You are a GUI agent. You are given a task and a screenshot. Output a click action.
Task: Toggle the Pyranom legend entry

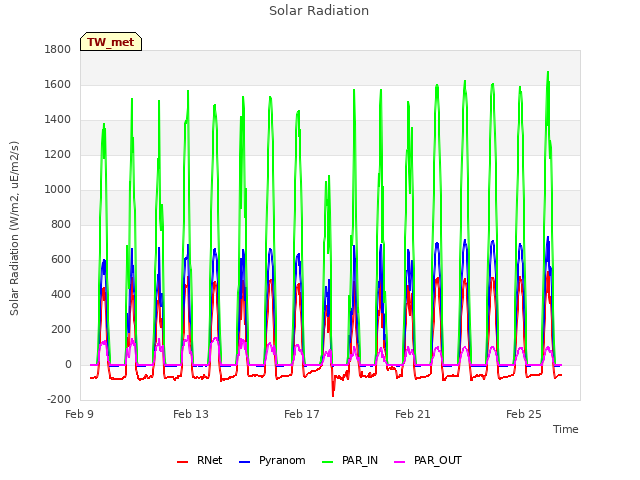[272, 460]
